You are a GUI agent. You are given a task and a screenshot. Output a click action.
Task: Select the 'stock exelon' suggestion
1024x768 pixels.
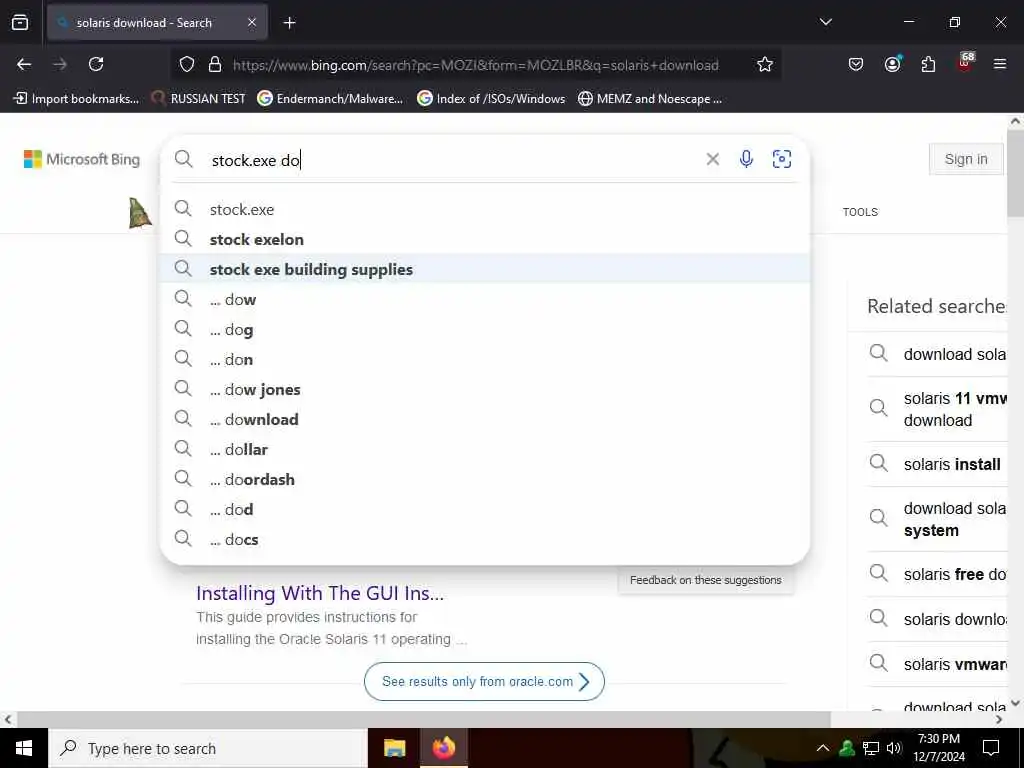485,240
